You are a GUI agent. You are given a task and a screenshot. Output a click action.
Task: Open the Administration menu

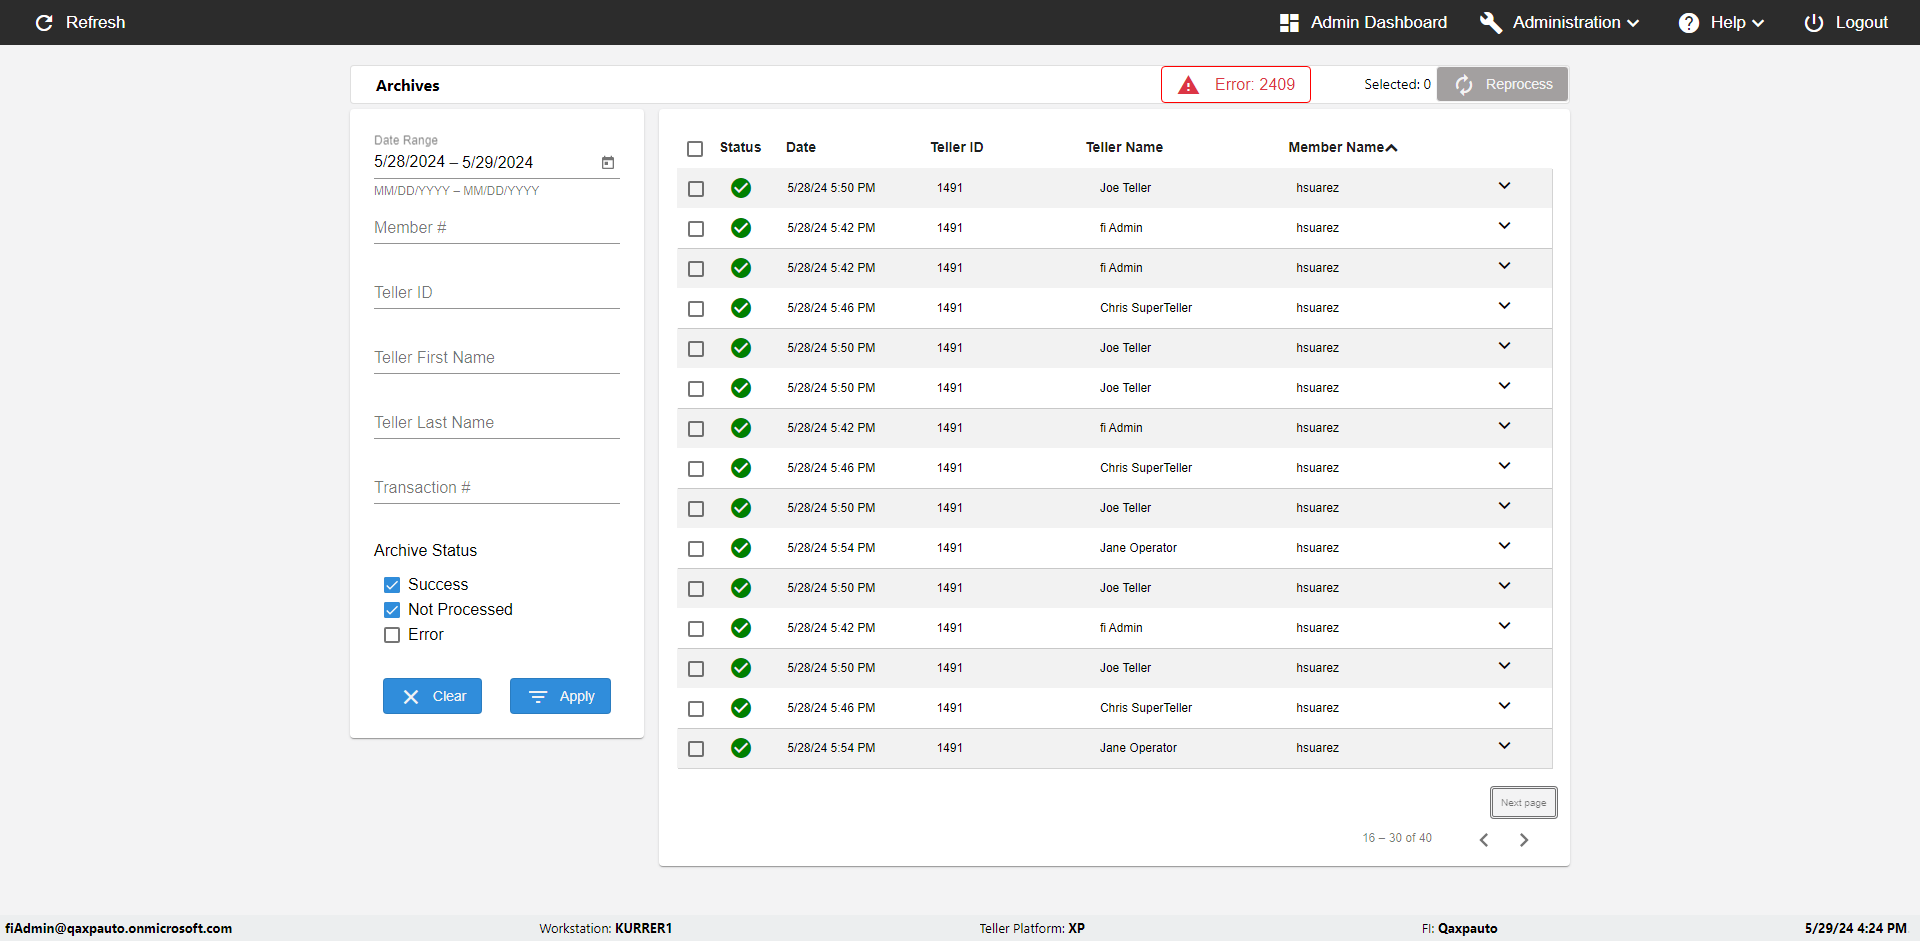1565,22
